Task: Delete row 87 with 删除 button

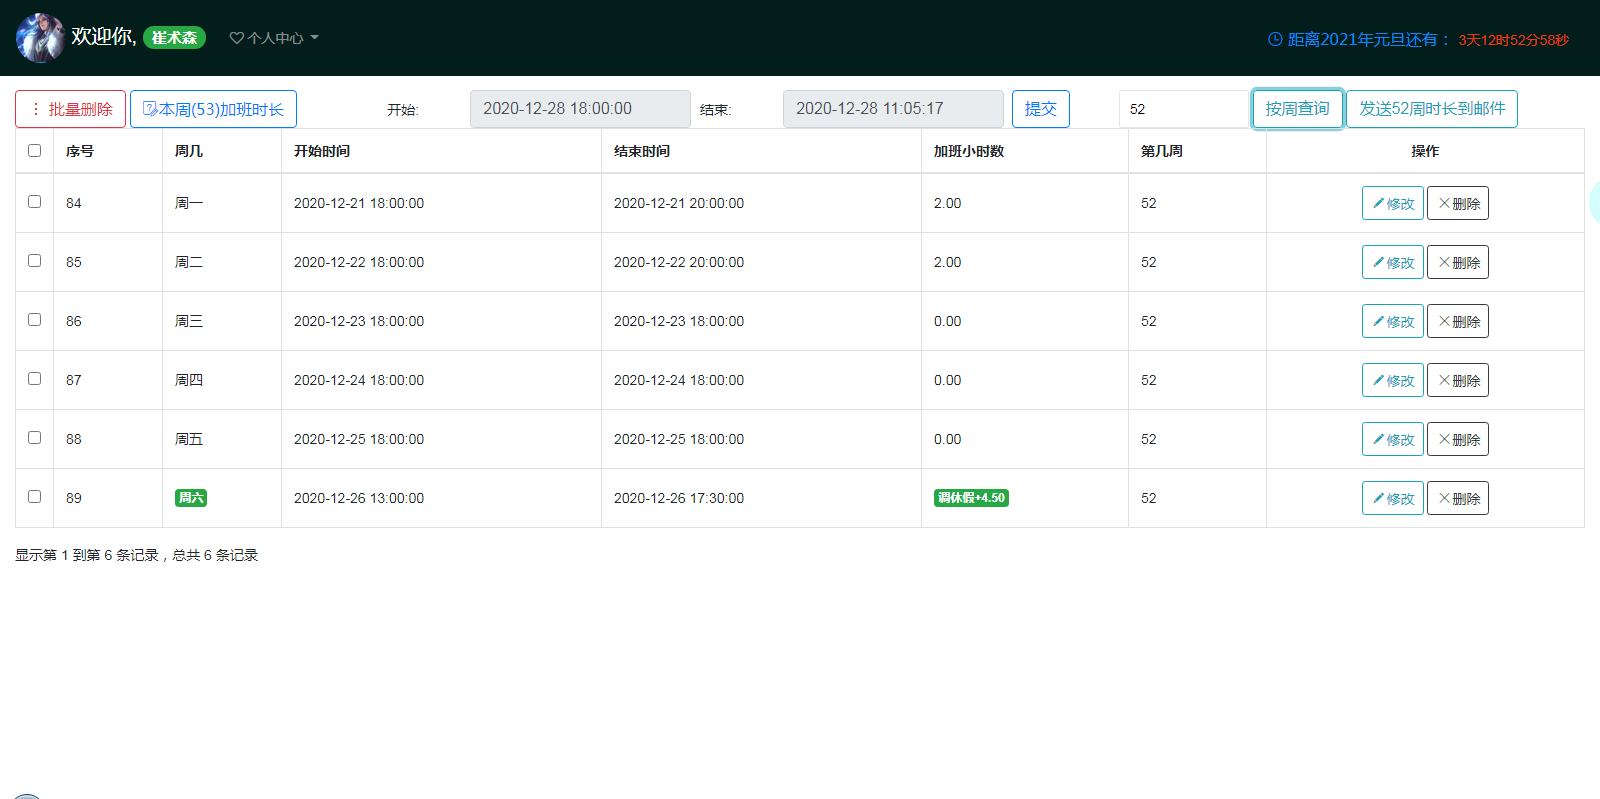Action: click(x=1458, y=380)
